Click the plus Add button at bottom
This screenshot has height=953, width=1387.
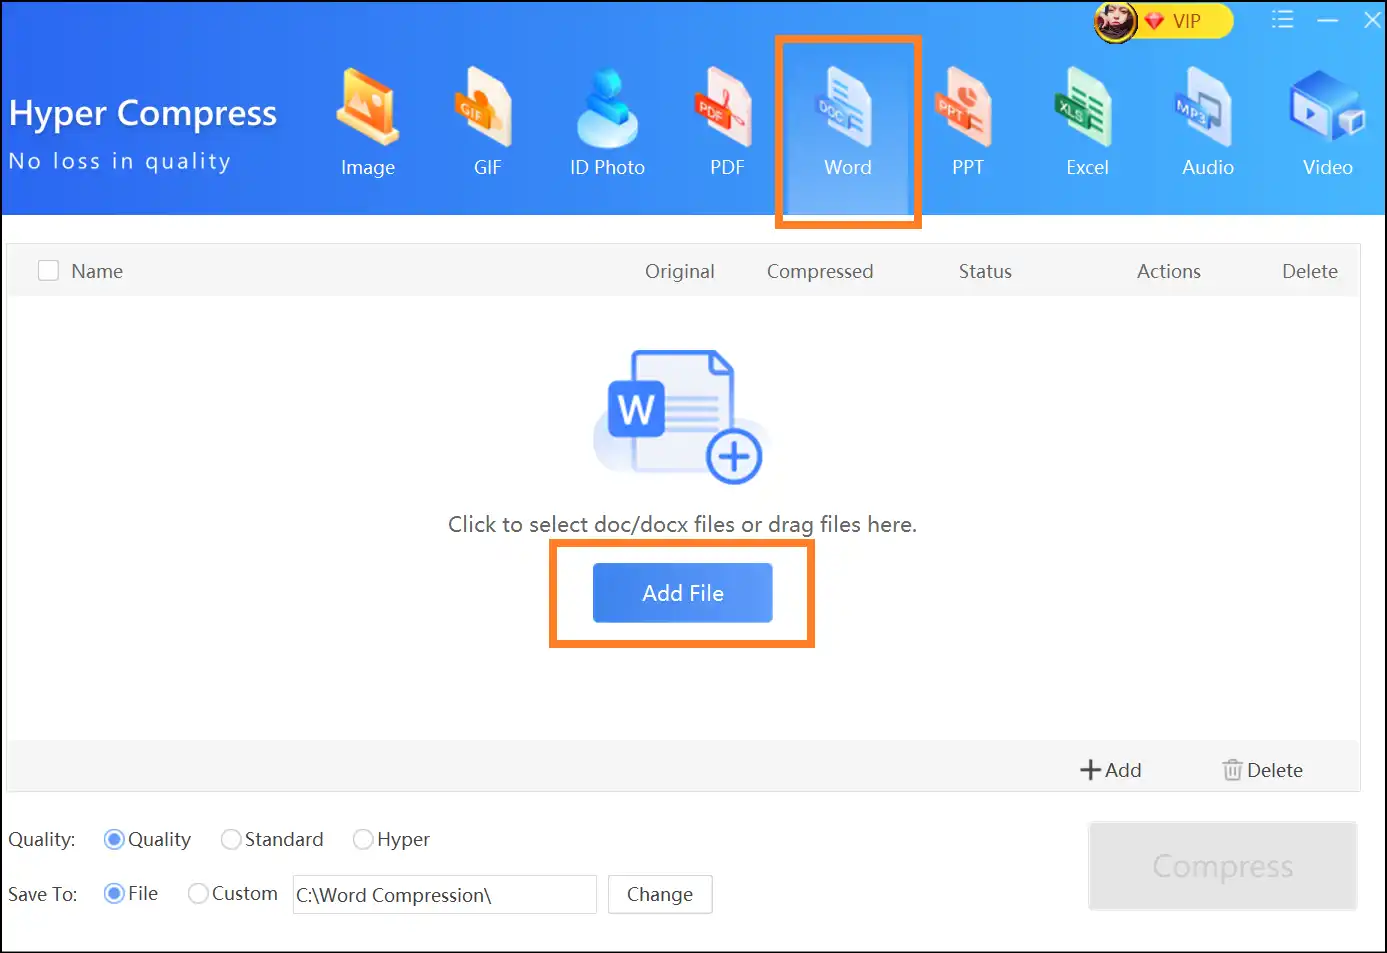point(1110,770)
